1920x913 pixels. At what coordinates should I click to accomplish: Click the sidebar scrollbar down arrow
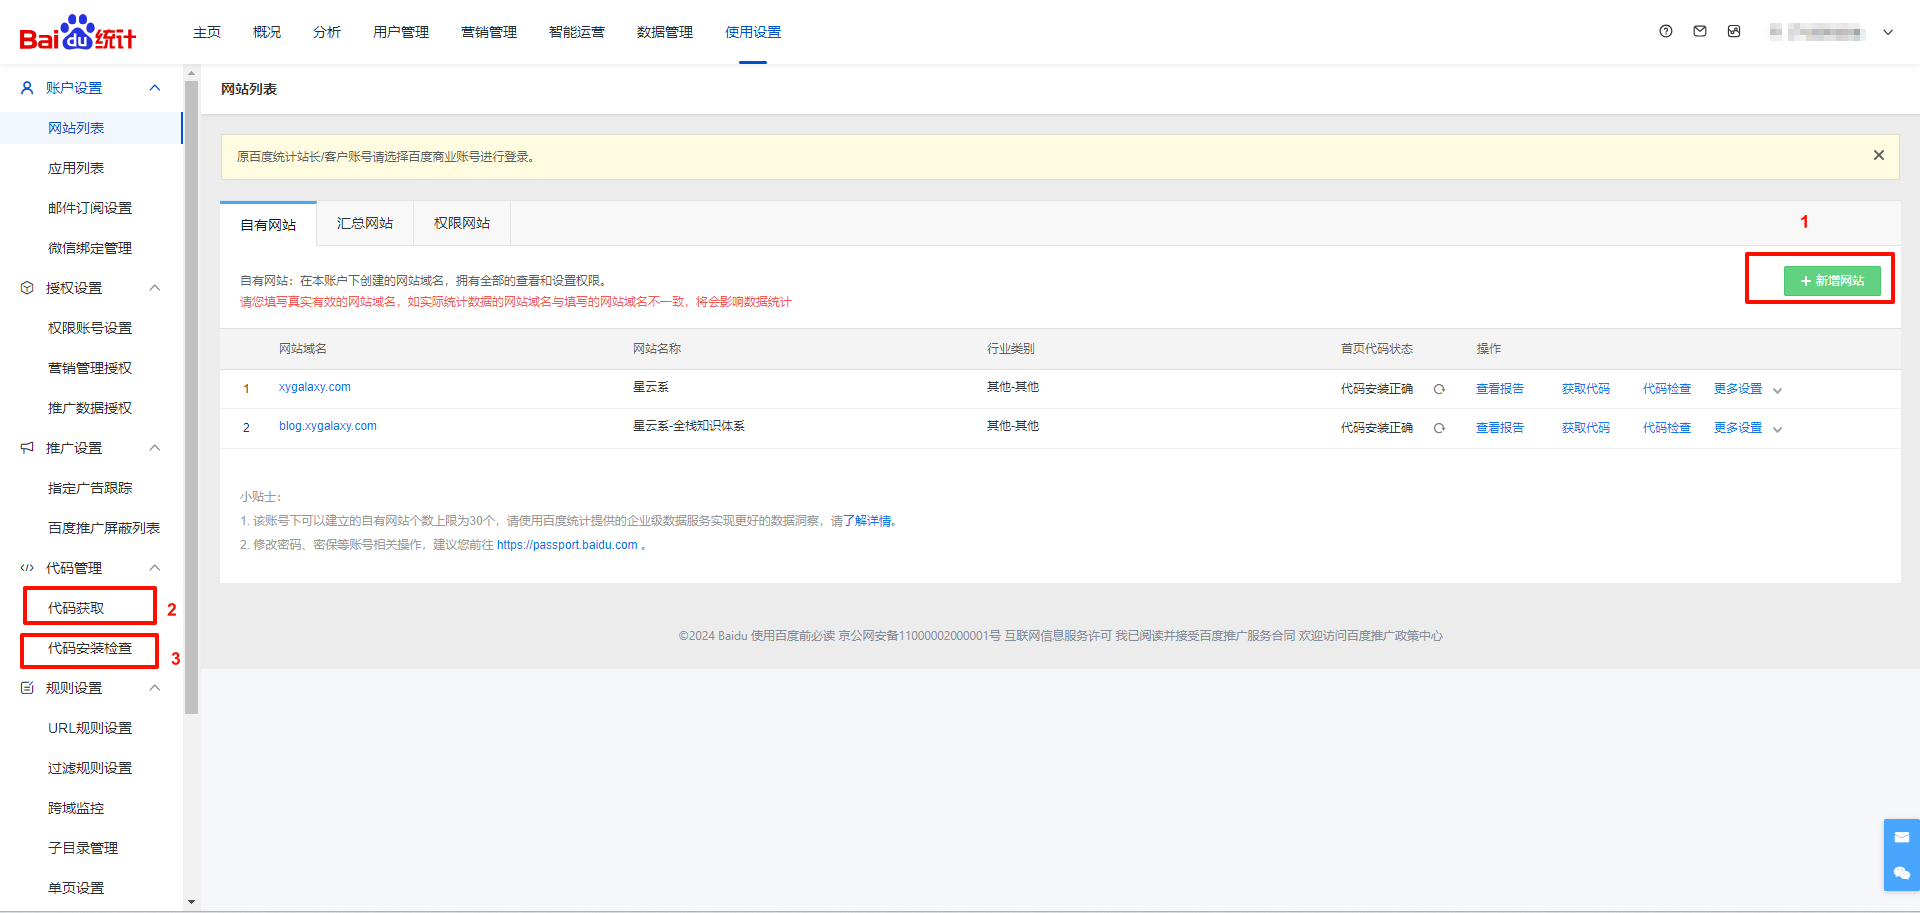191,902
